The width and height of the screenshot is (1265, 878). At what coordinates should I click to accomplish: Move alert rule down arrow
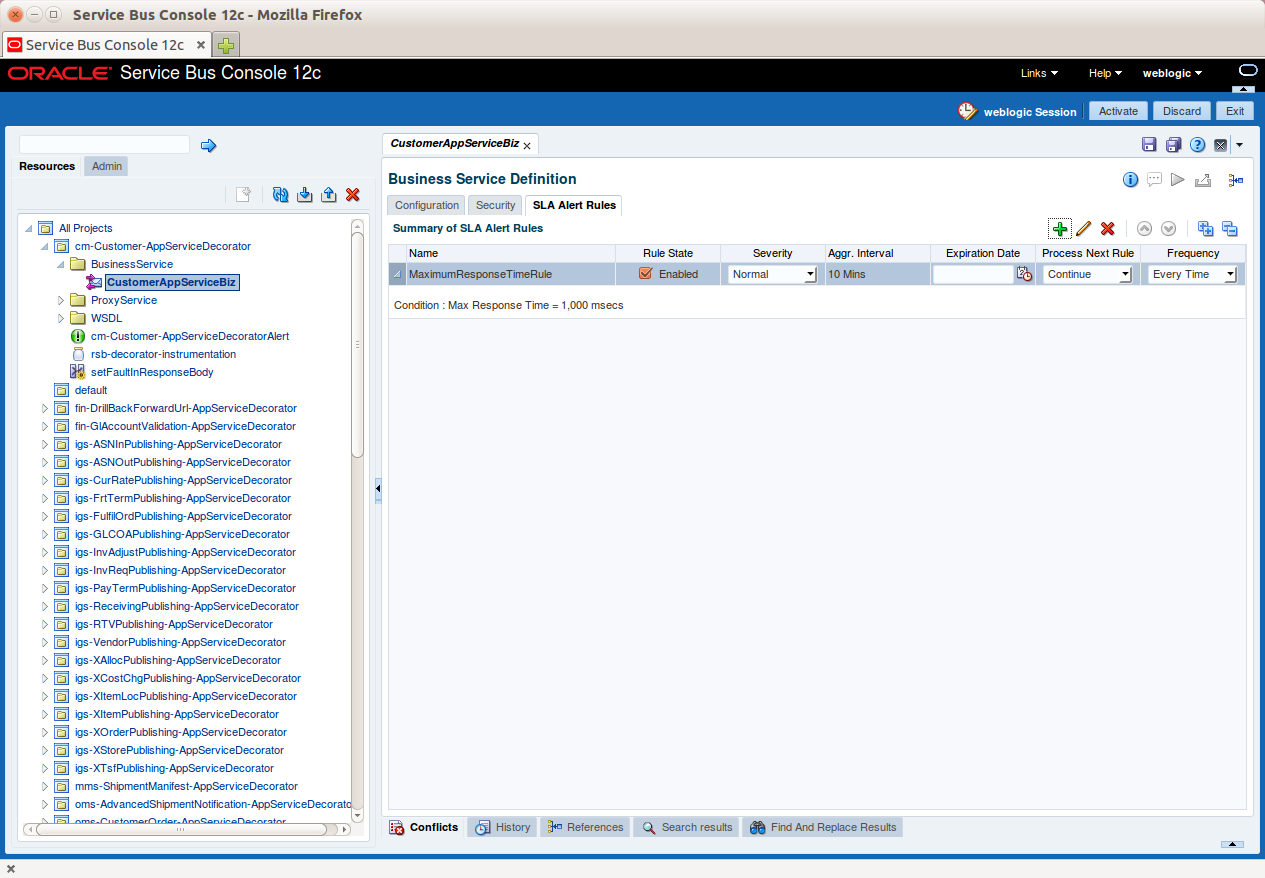pos(1168,229)
